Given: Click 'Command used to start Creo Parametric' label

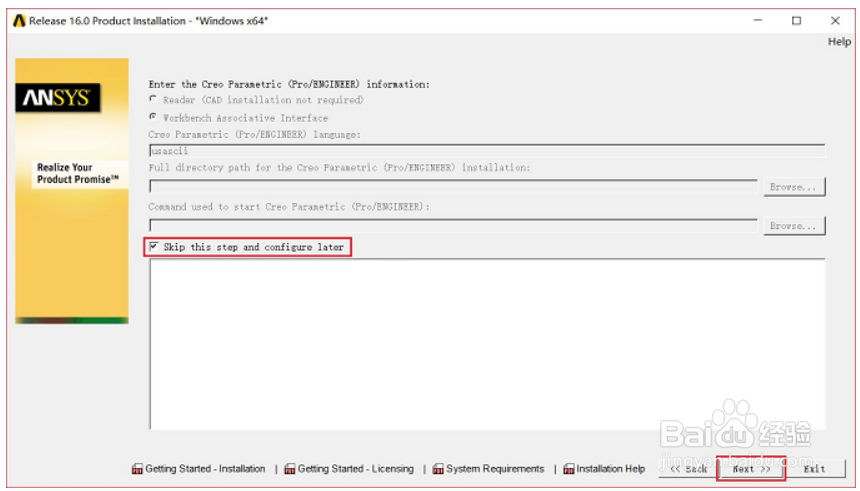Looking at the screenshot, I should (x=289, y=207).
